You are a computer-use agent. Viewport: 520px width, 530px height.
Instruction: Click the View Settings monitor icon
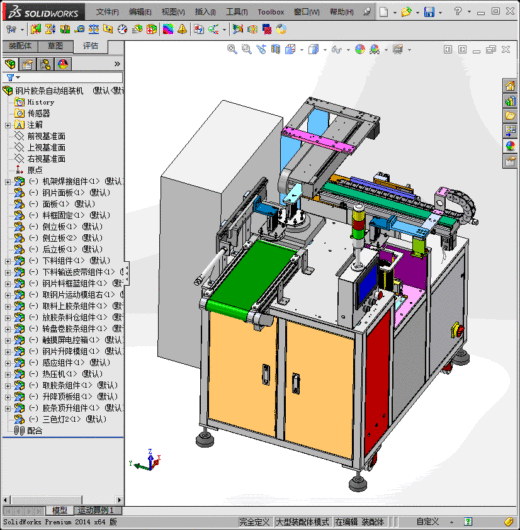(x=398, y=49)
